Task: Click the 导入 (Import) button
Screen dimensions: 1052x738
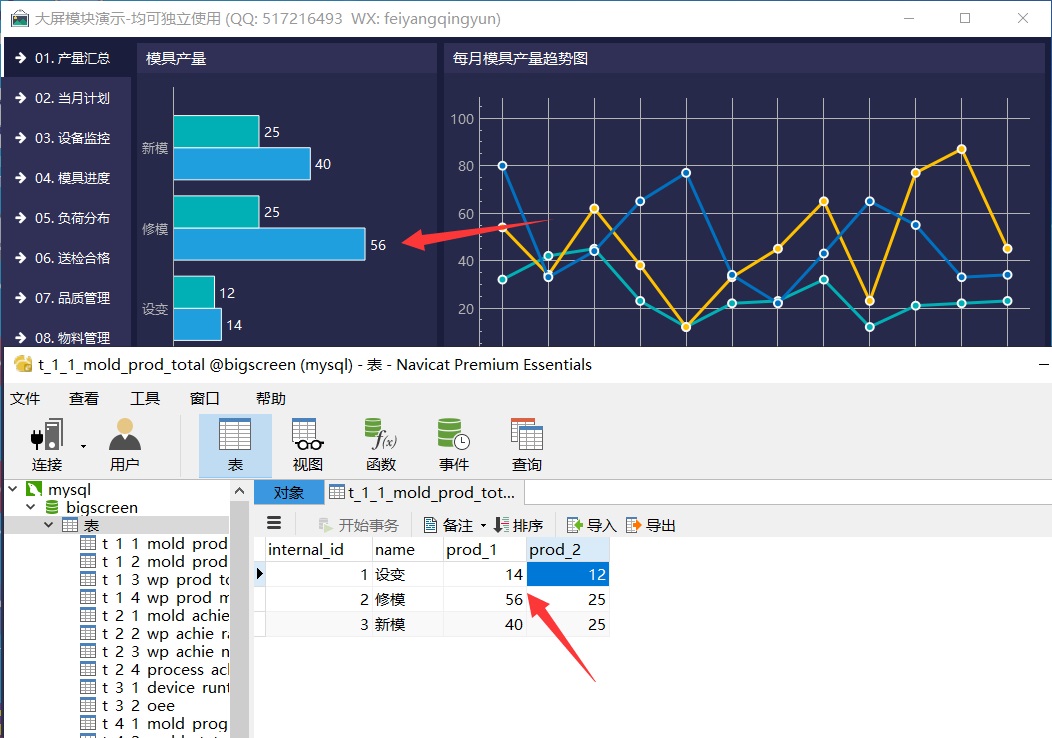Action: pos(592,525)
